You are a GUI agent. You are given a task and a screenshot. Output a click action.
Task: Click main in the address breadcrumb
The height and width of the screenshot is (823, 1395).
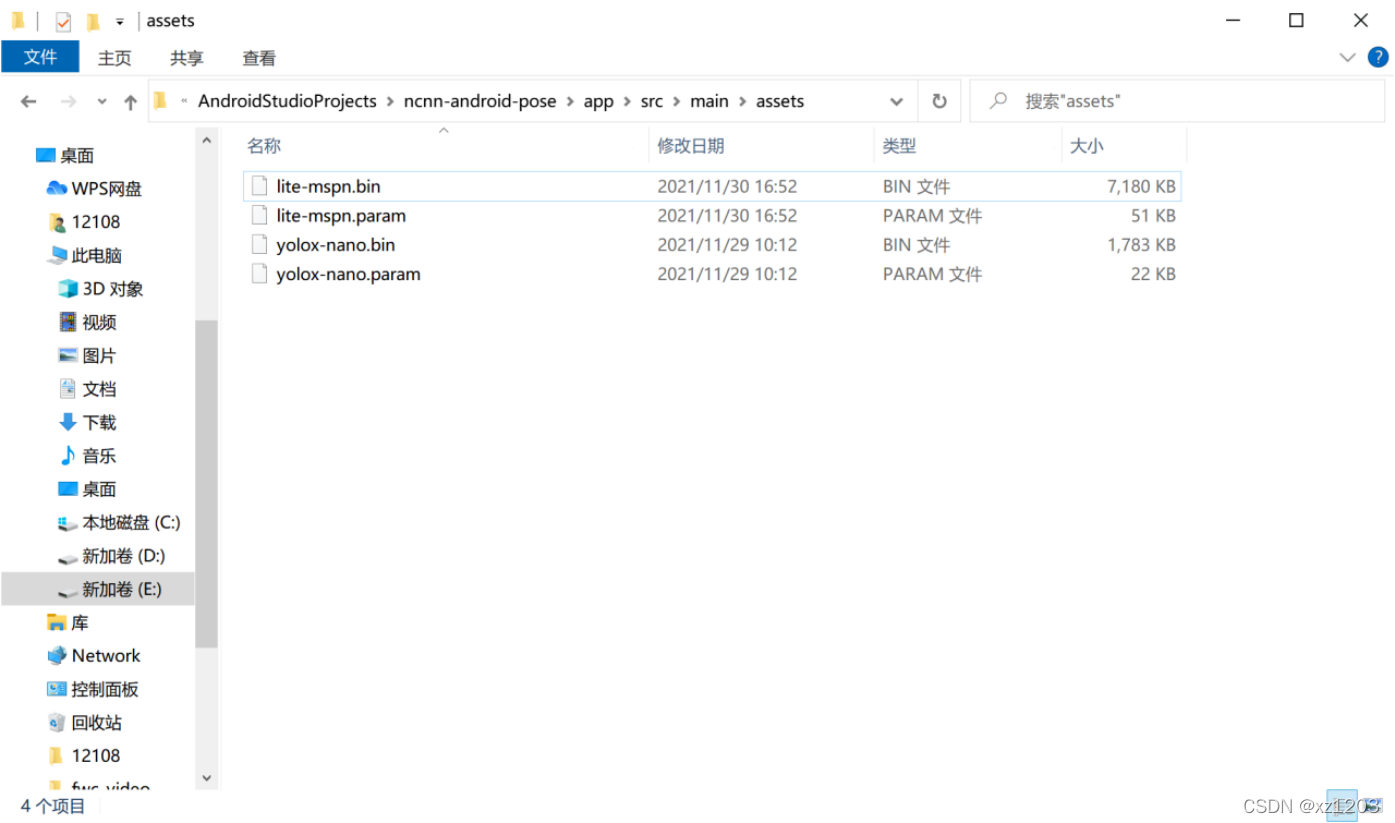tap(709, 101)
